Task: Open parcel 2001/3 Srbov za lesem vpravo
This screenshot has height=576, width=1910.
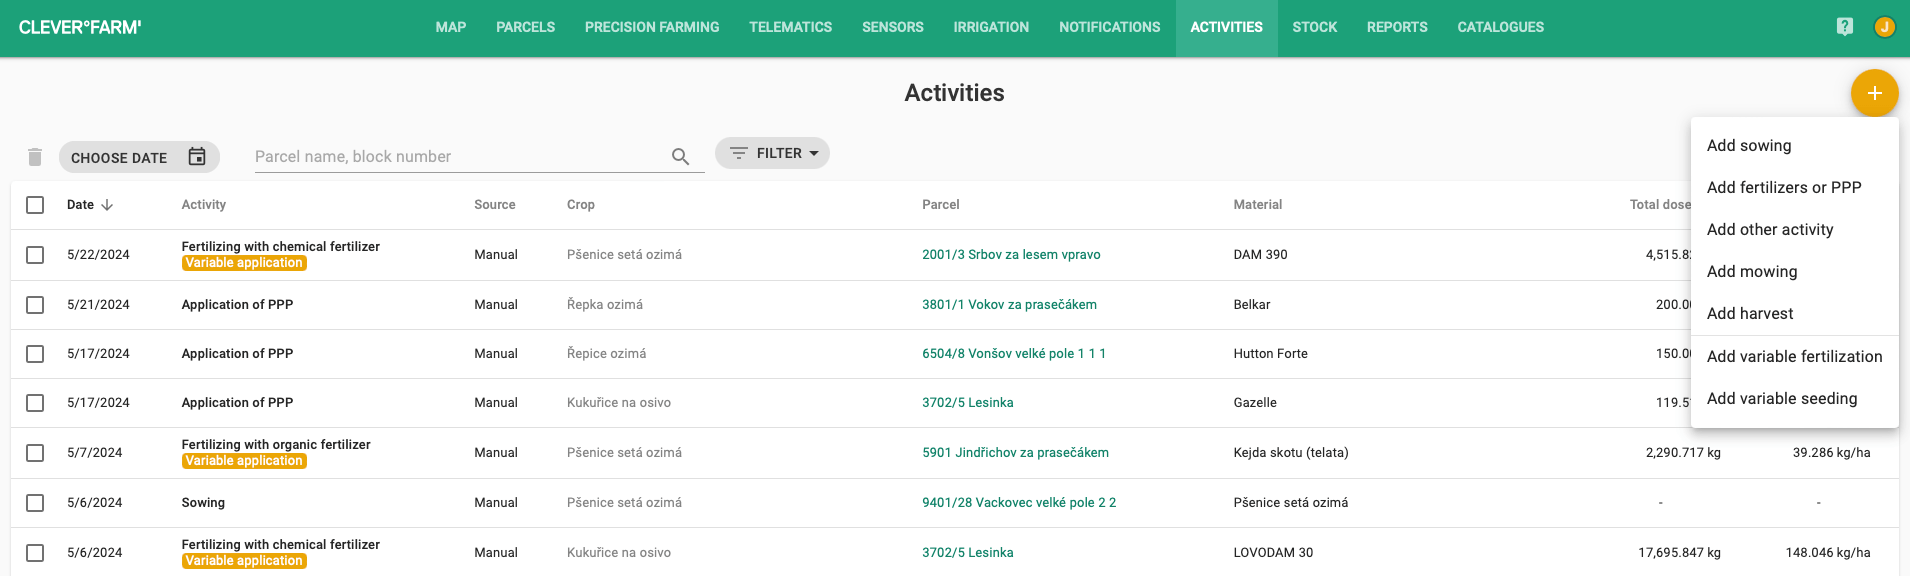Action: [1011, 255]
